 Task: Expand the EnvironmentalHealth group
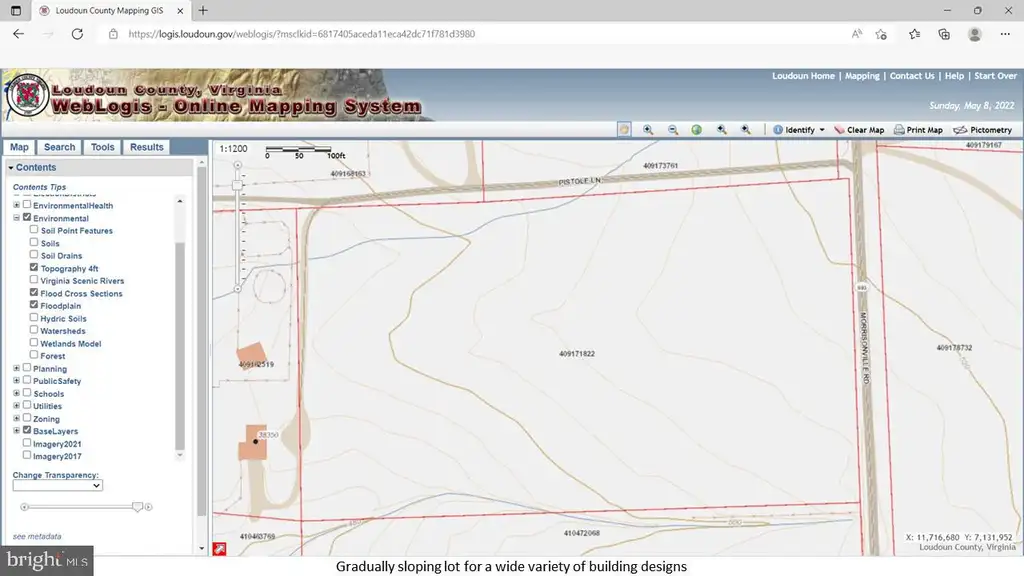[16, 205]
